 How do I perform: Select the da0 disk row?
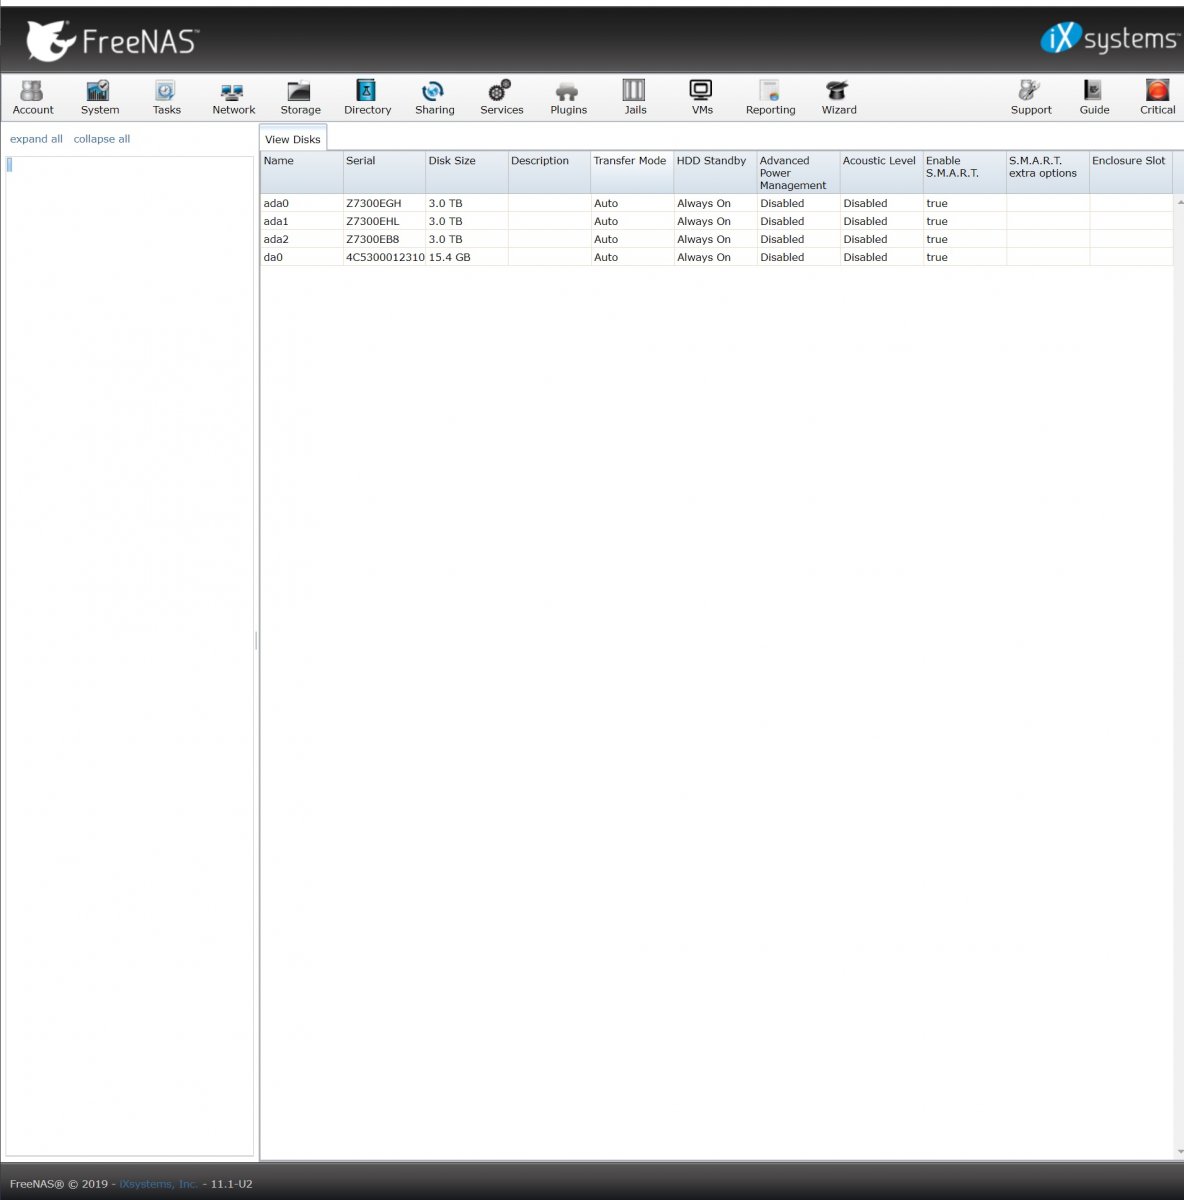tap(716, 257)
